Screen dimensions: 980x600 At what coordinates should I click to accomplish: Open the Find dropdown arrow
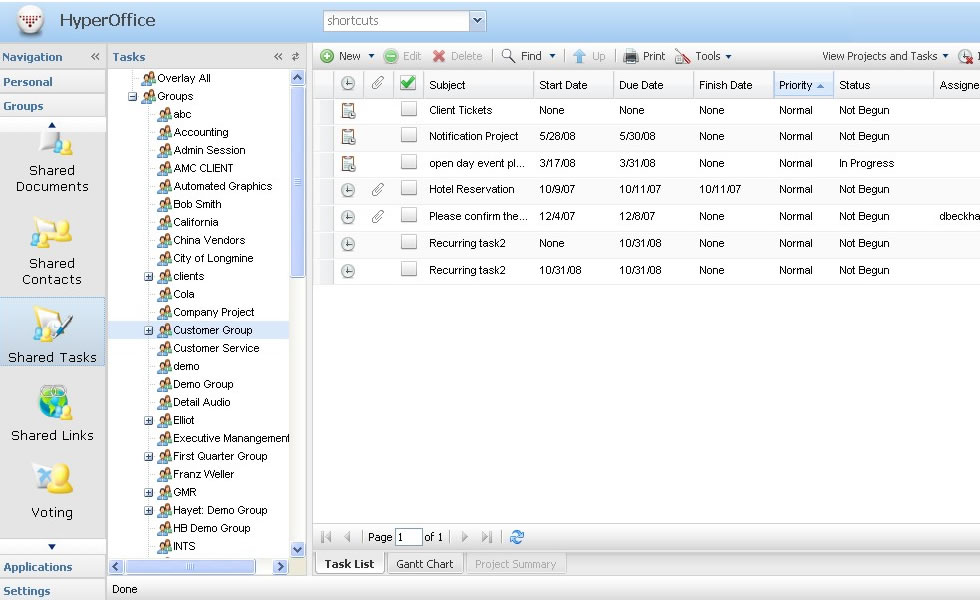tap(552, 56)
